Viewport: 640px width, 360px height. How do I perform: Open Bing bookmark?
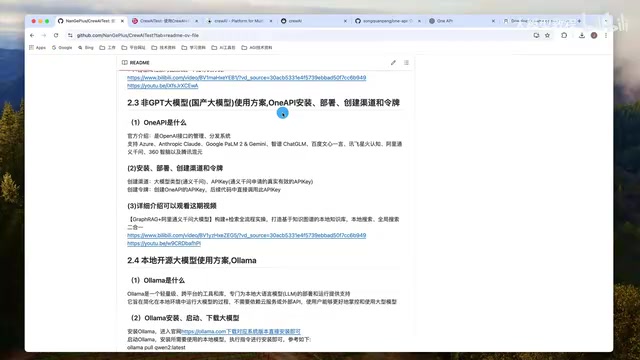pyautogui.click(x=86, y=48)
